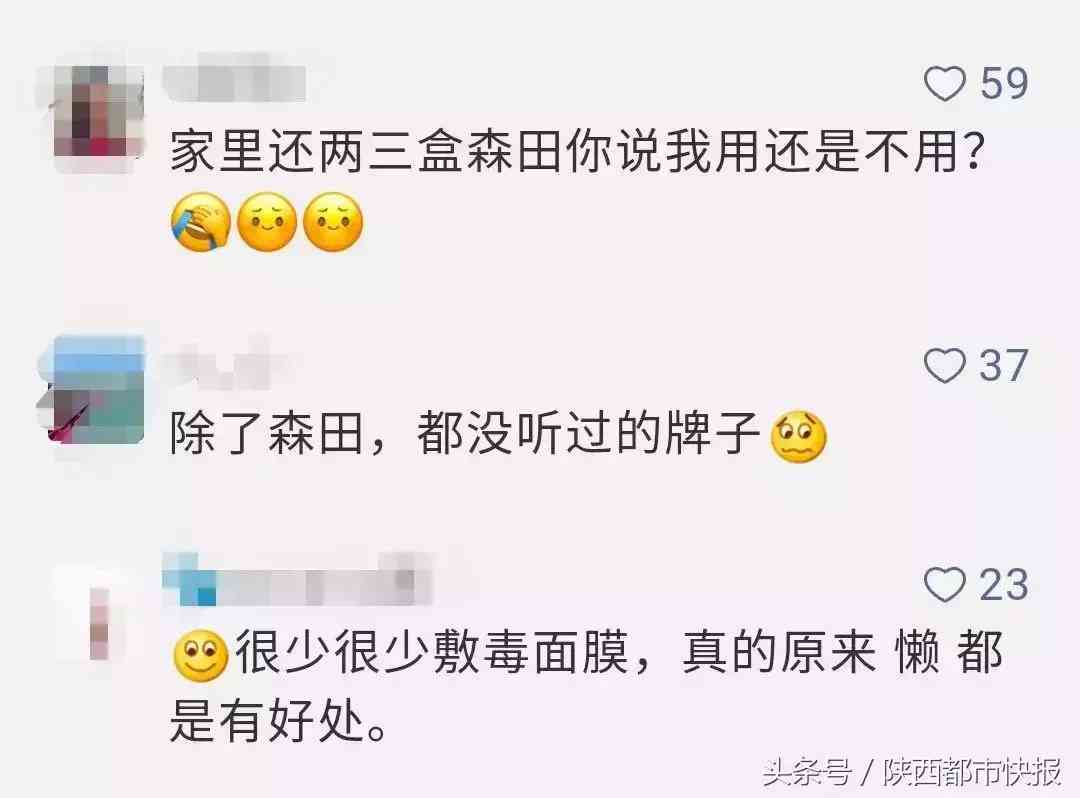Screen dimensions: 1080x798
Task: Select the third commenter's blurred username
Action: click(298, 580)
